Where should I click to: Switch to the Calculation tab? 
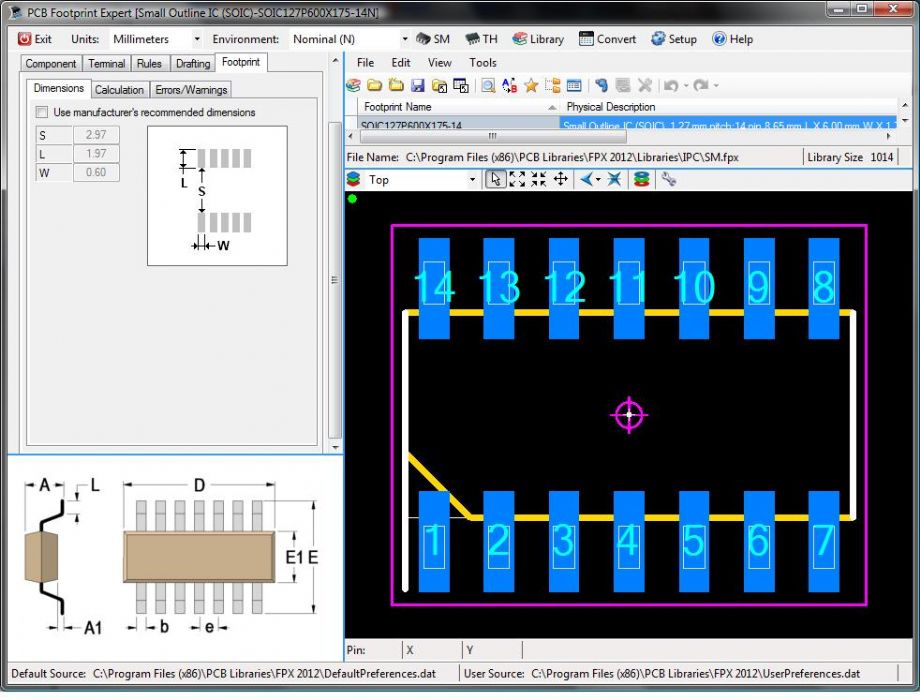coord(119,89)
